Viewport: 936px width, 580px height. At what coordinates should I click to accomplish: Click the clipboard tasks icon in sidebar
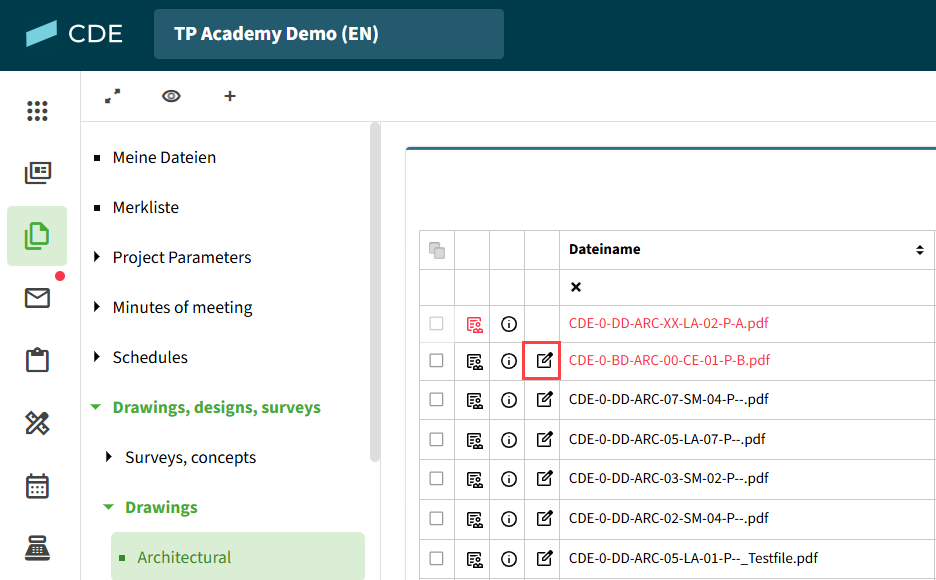click(x=37, y=360)
